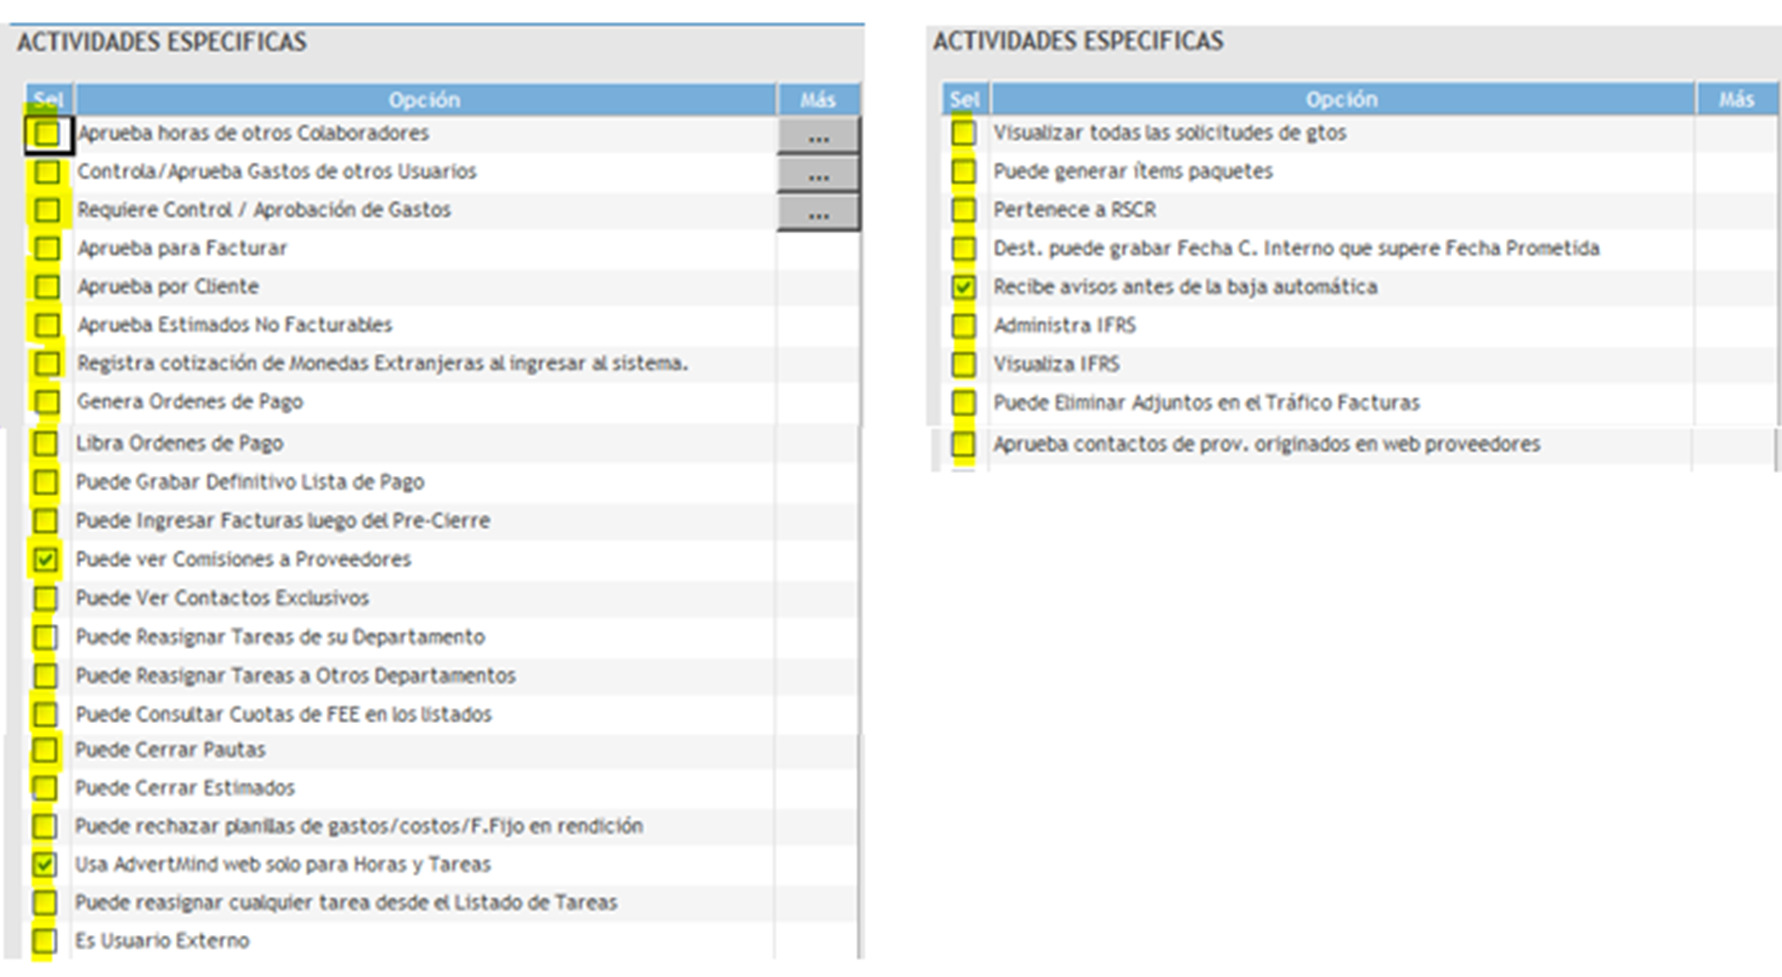Tick 'Libra Ordenes de Pago' checkbox
The width and height of the screenshot is (1782, 977).
coord(45,443)
